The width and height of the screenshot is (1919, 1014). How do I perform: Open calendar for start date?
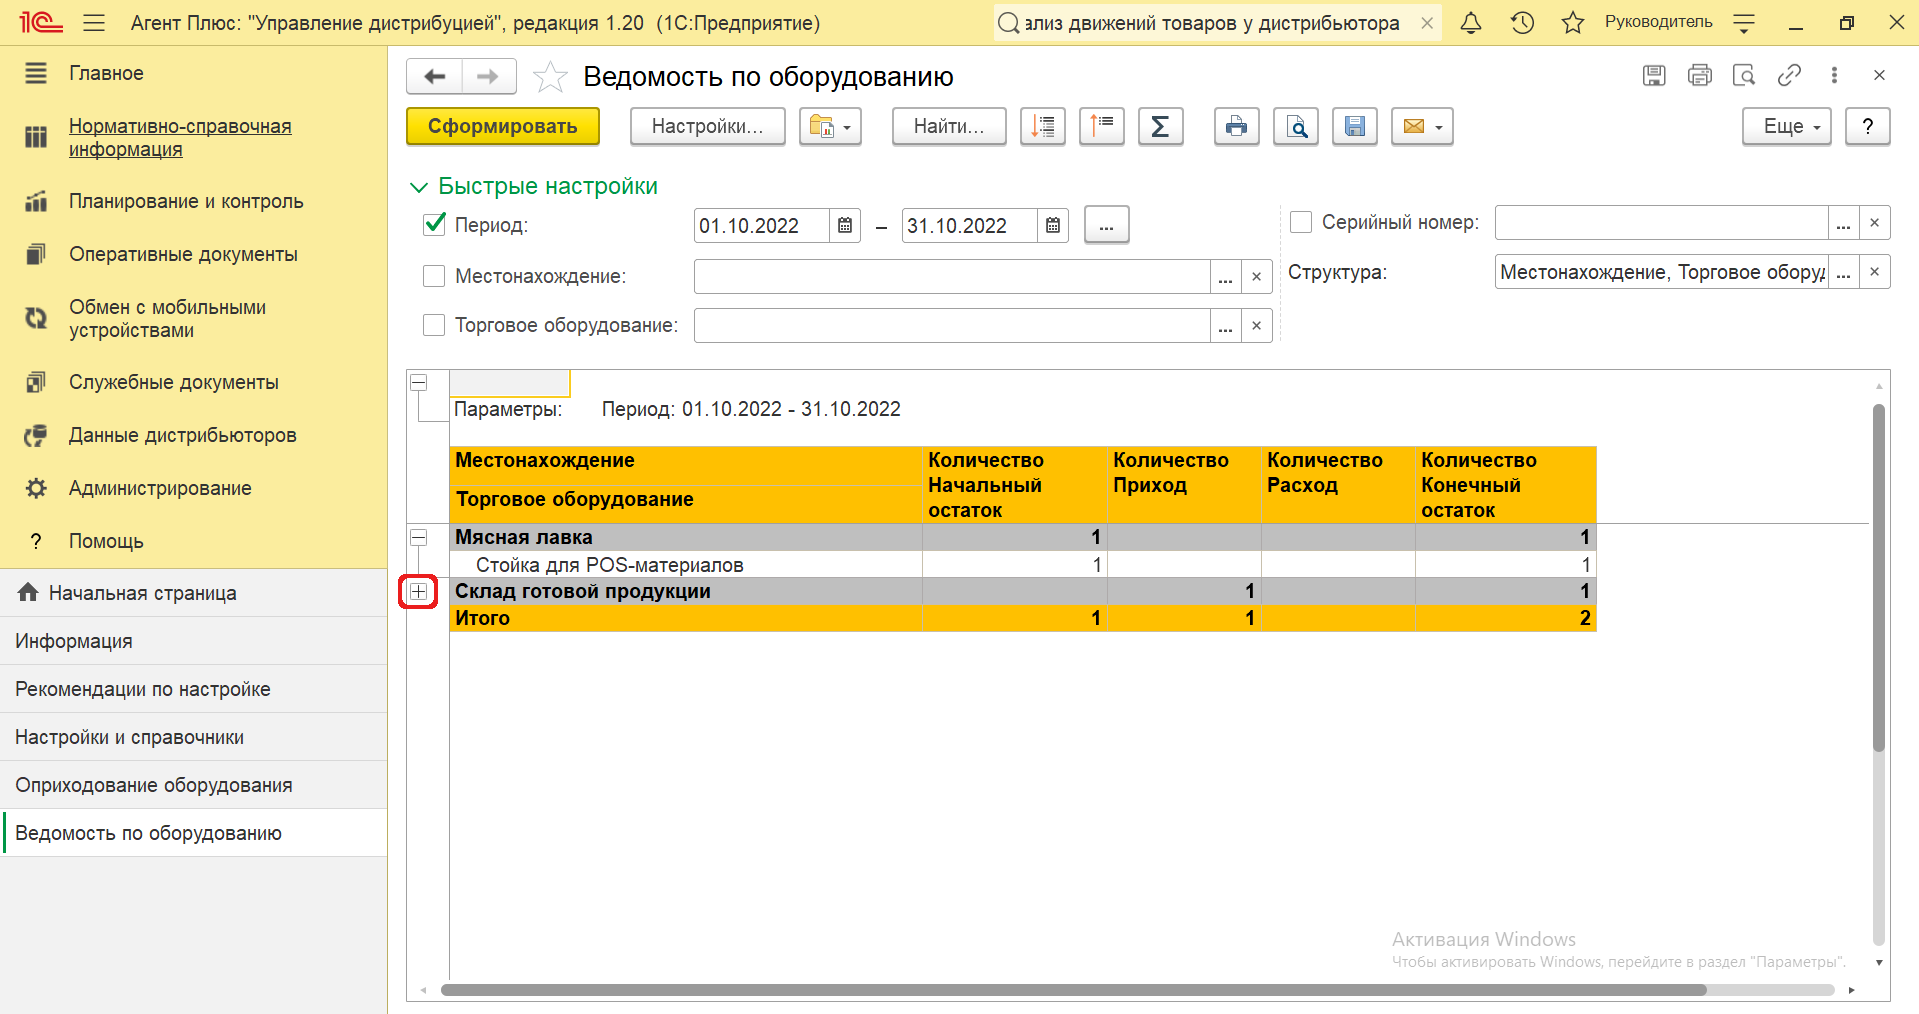point(845,226)
